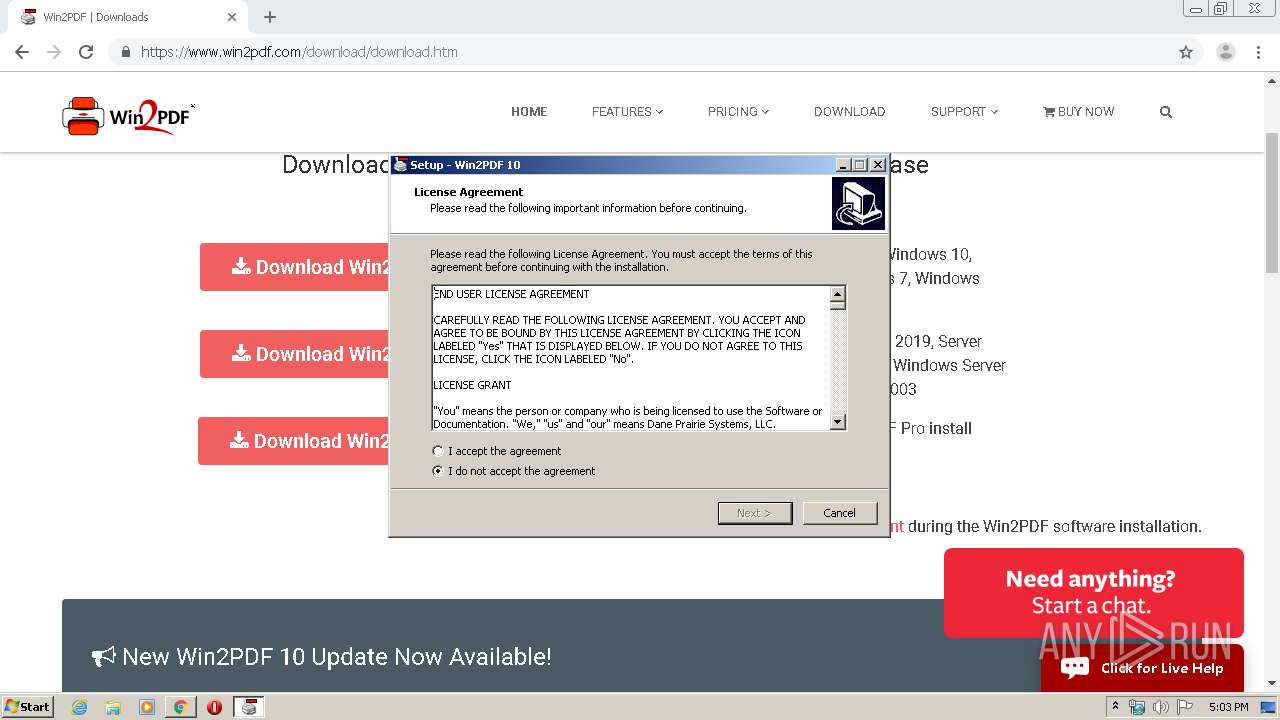Click the license text scroll-down arrow

pyautogui.click(x=838, y=422)
